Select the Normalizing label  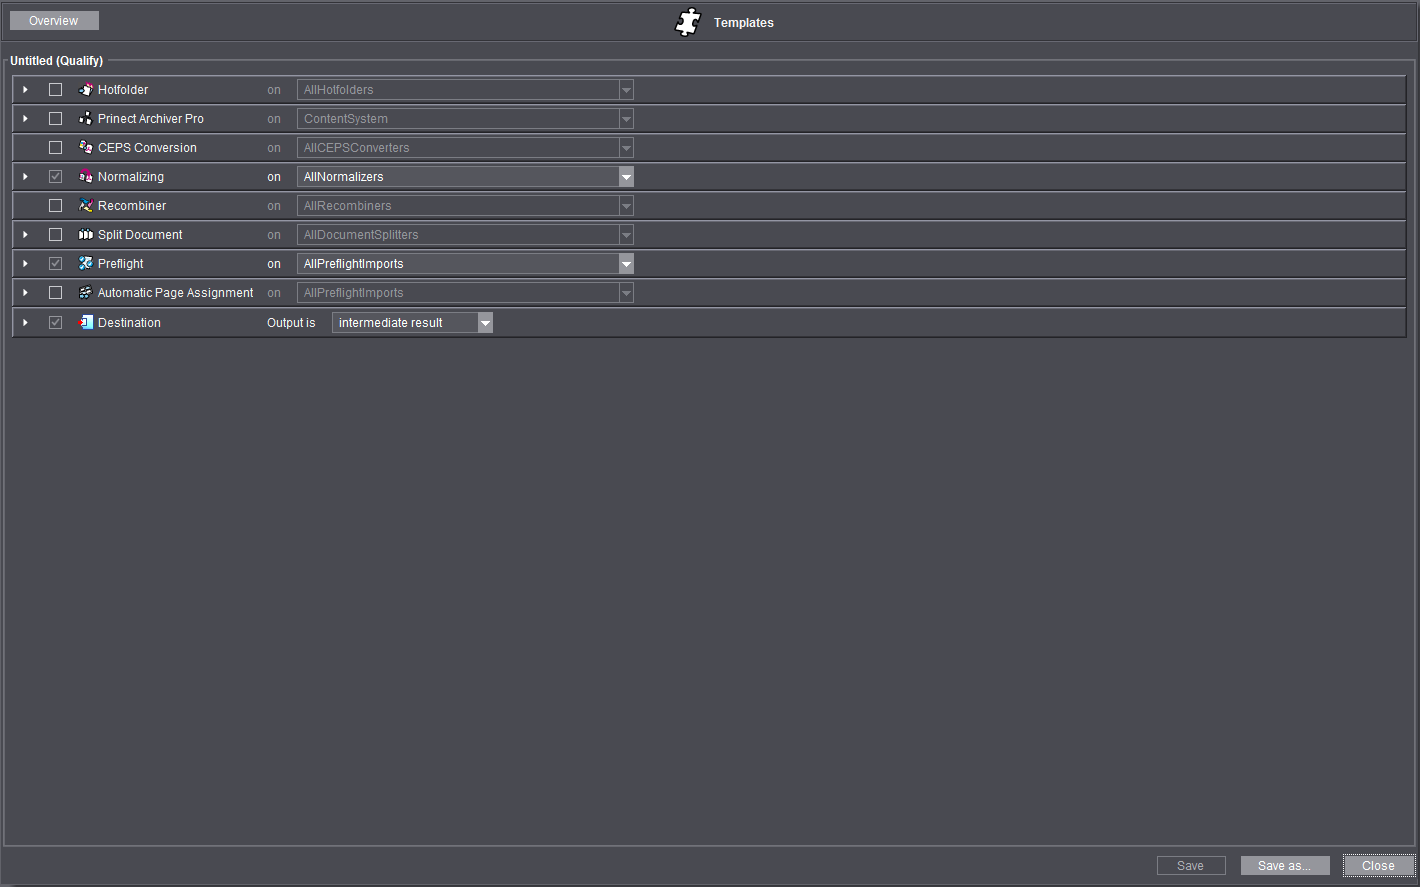coord(131,177)
